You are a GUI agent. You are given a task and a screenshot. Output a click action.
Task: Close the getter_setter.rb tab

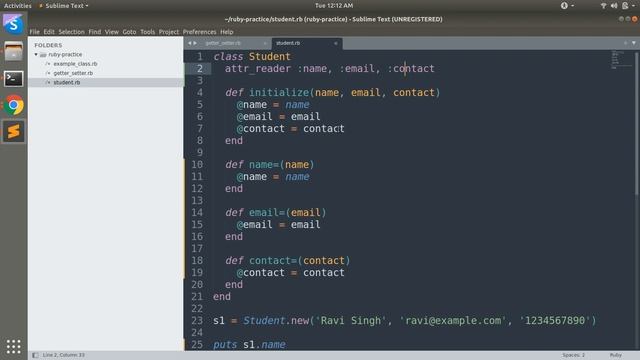click(x=265, y=43)
